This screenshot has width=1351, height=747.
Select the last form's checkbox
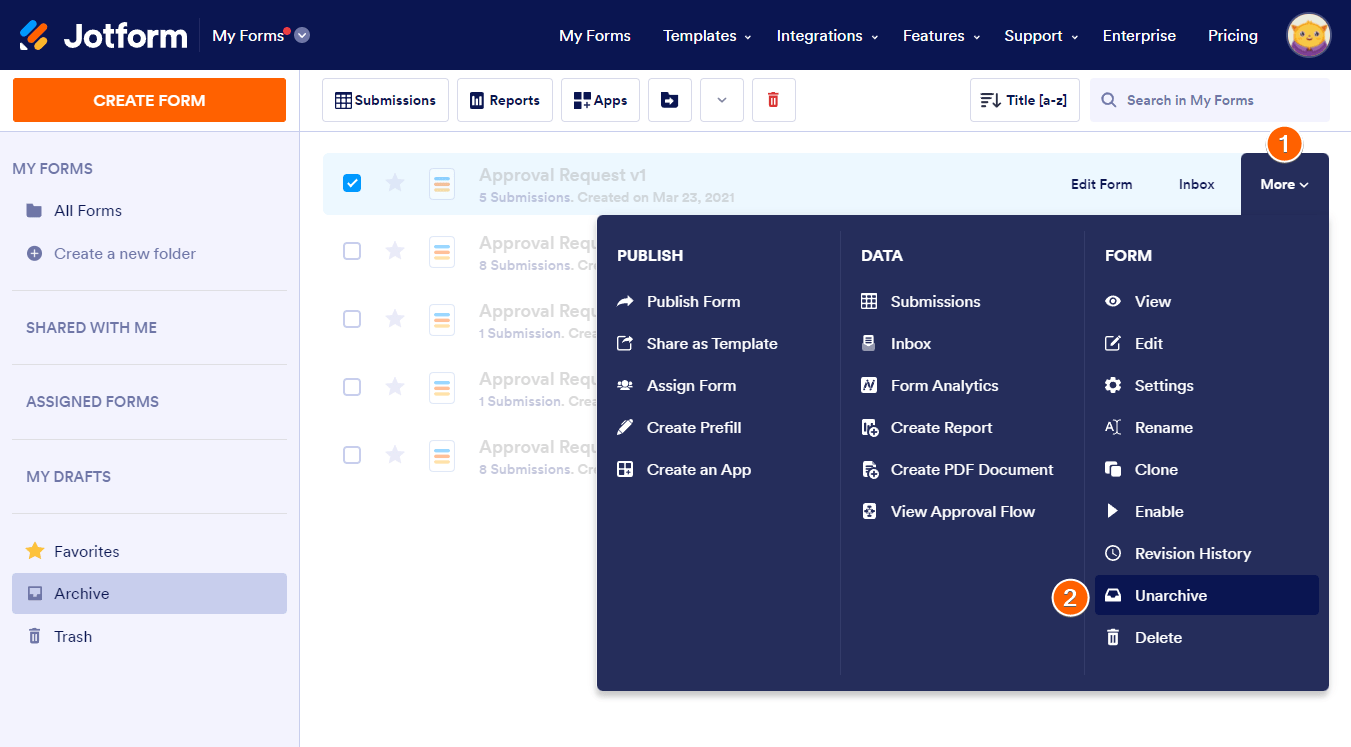(x=352, y=455)
